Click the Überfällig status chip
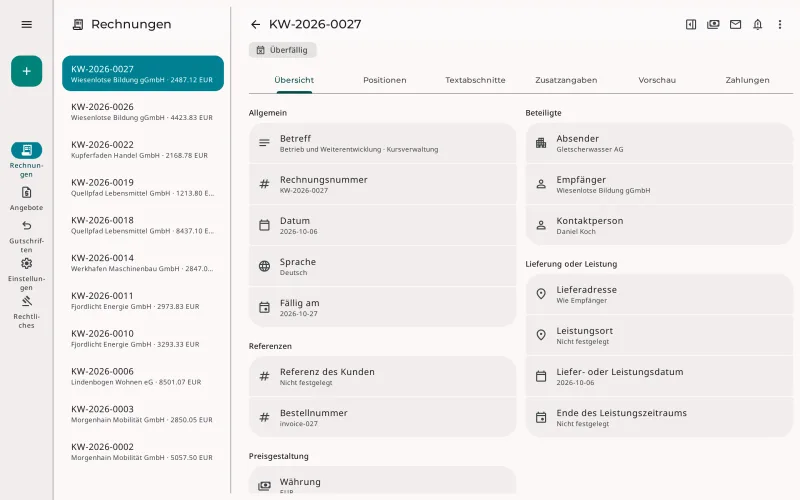 282,50
